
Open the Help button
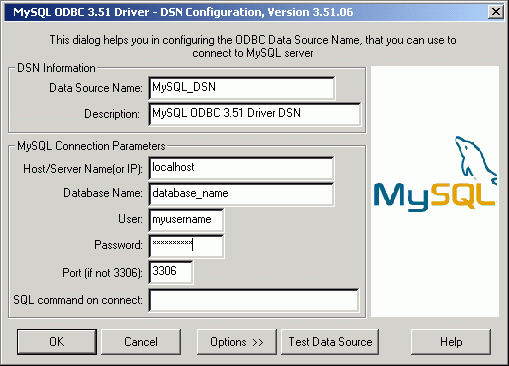pos(451,342)
